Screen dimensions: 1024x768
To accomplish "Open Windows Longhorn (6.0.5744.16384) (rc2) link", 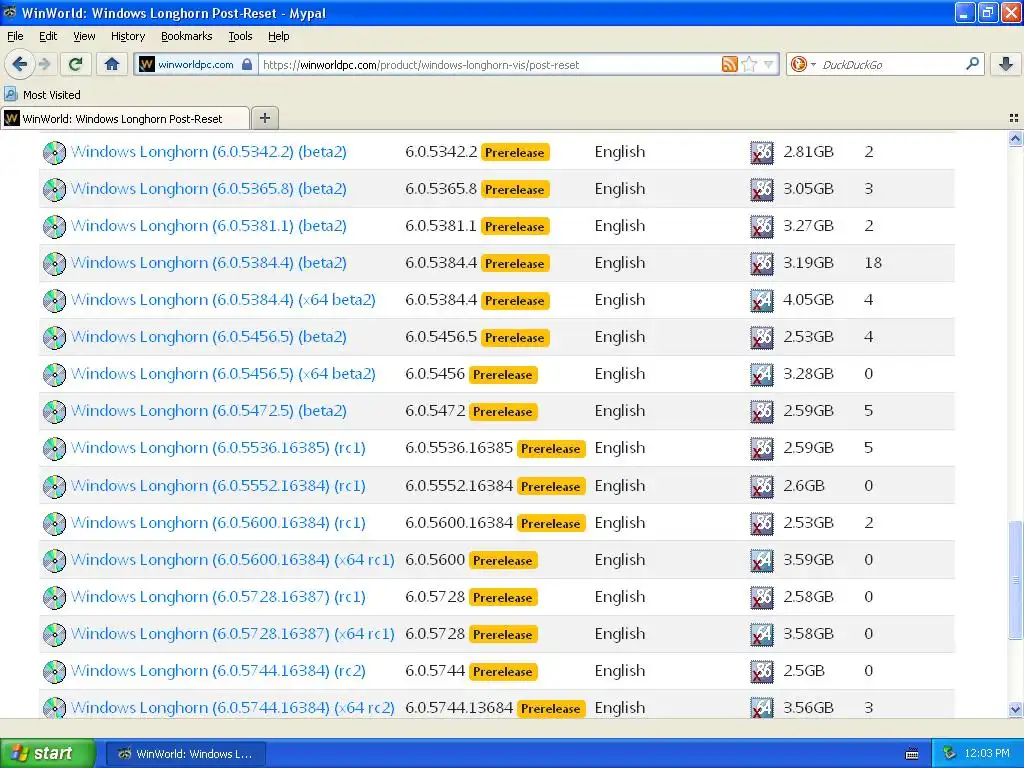I will [218, 671].
